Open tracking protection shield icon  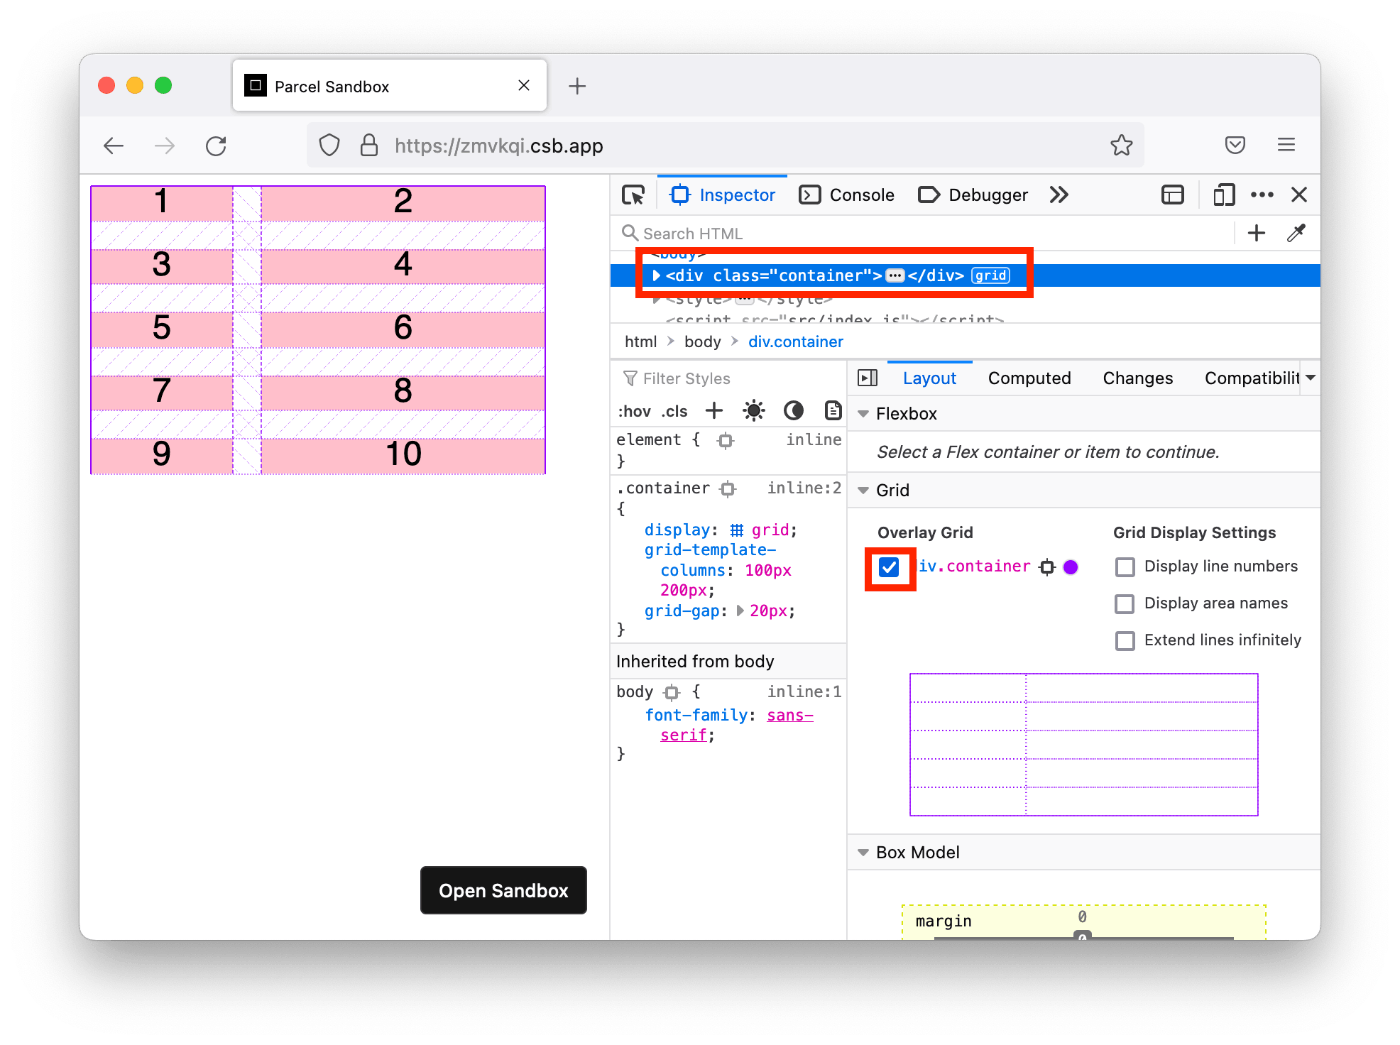point(329,145)
